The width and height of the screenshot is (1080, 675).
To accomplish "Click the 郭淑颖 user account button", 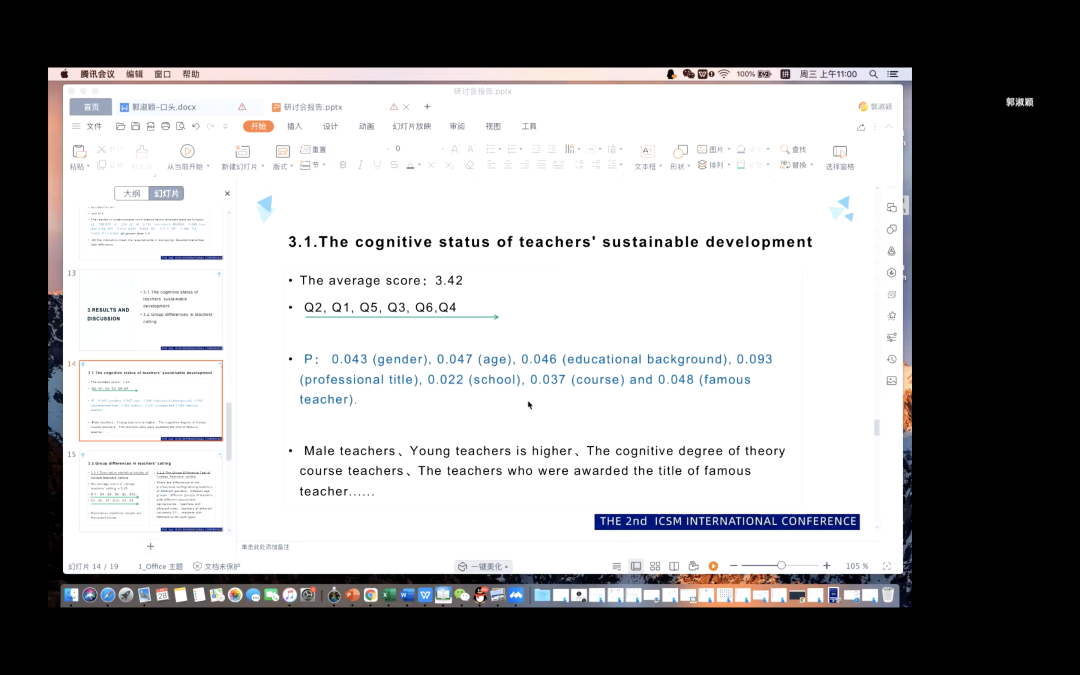I will (875, 107).
